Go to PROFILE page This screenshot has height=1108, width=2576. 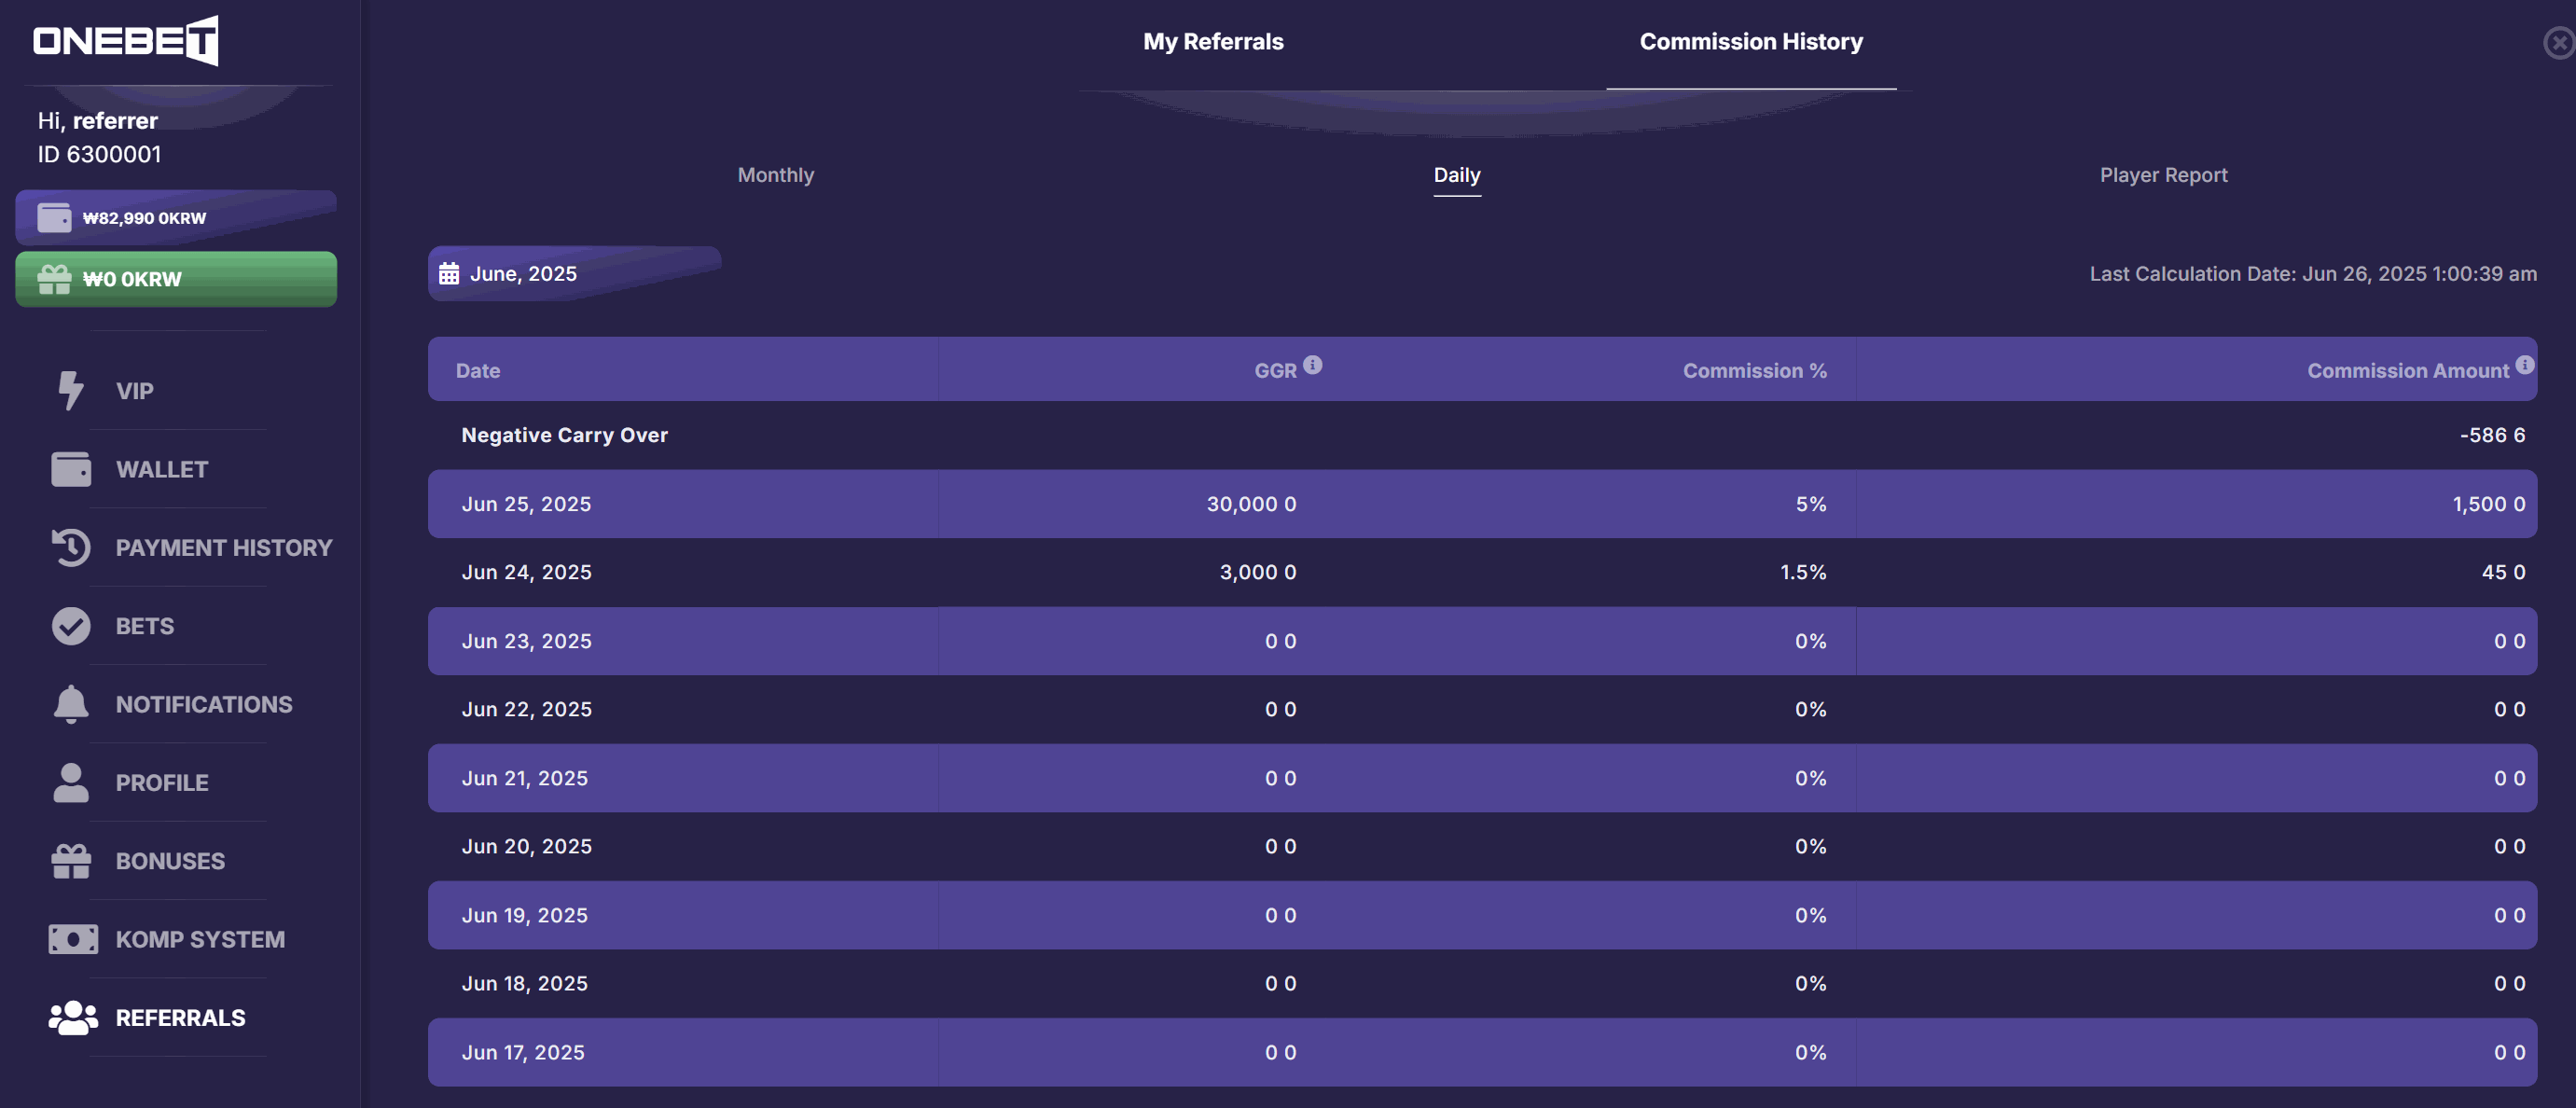(x=162, y=782)
